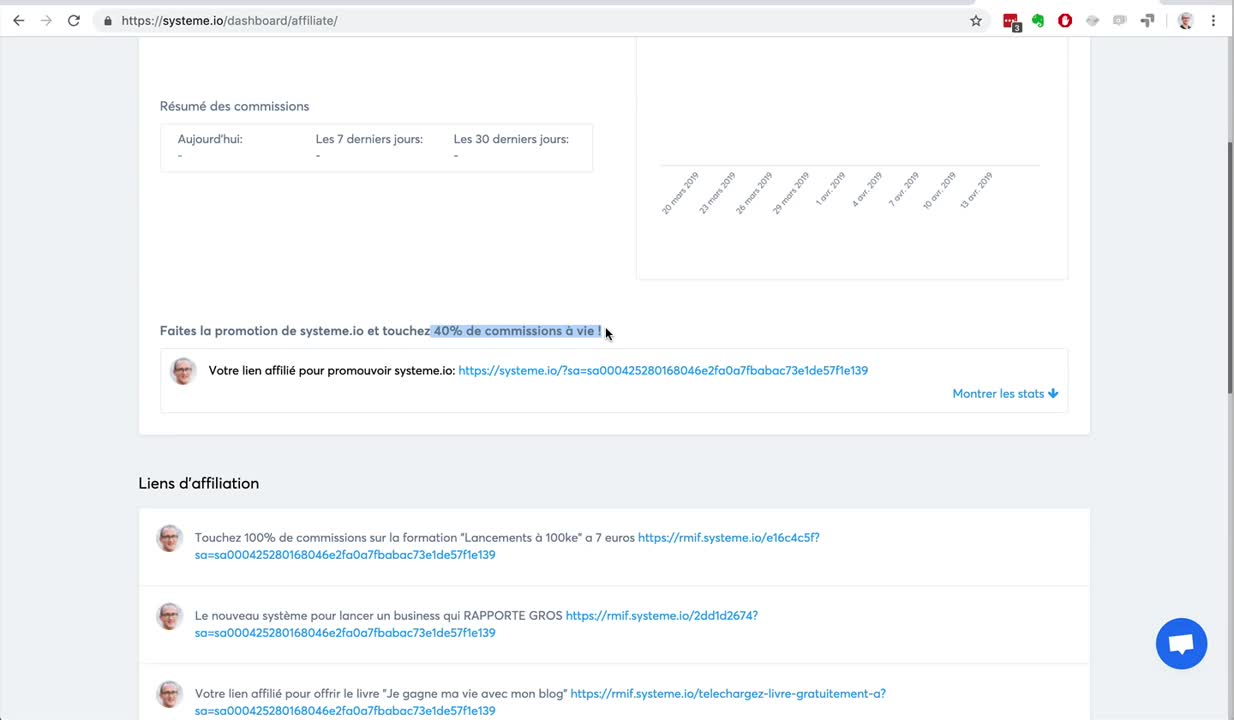Open the green Evernote extension icon
Viewport: 1234px width, 720px height.
tap(1038, 20)
